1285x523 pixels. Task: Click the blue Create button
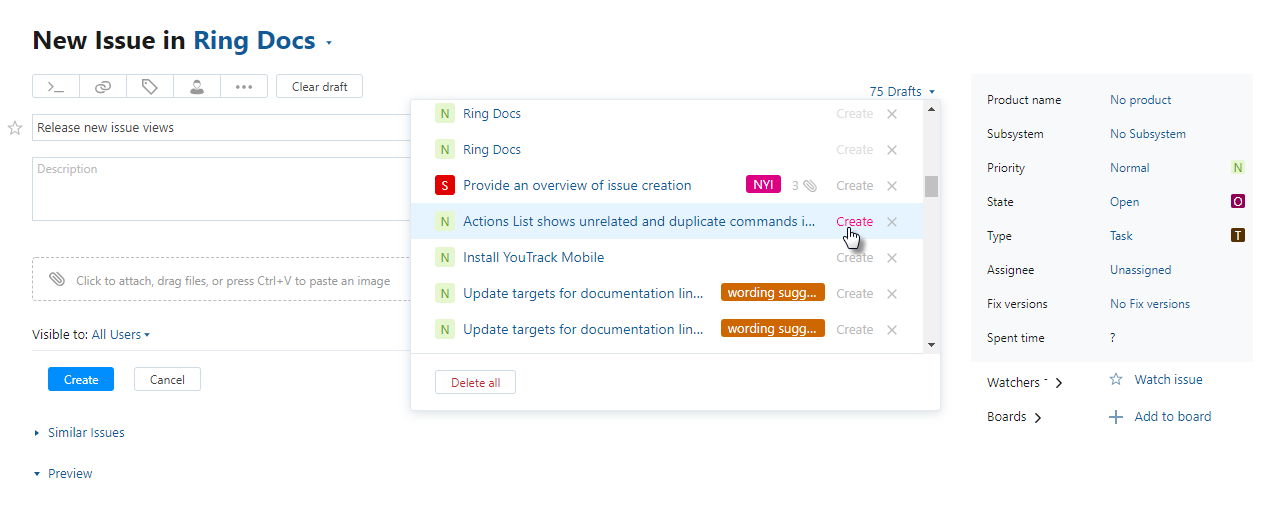(x=81, y=379)
